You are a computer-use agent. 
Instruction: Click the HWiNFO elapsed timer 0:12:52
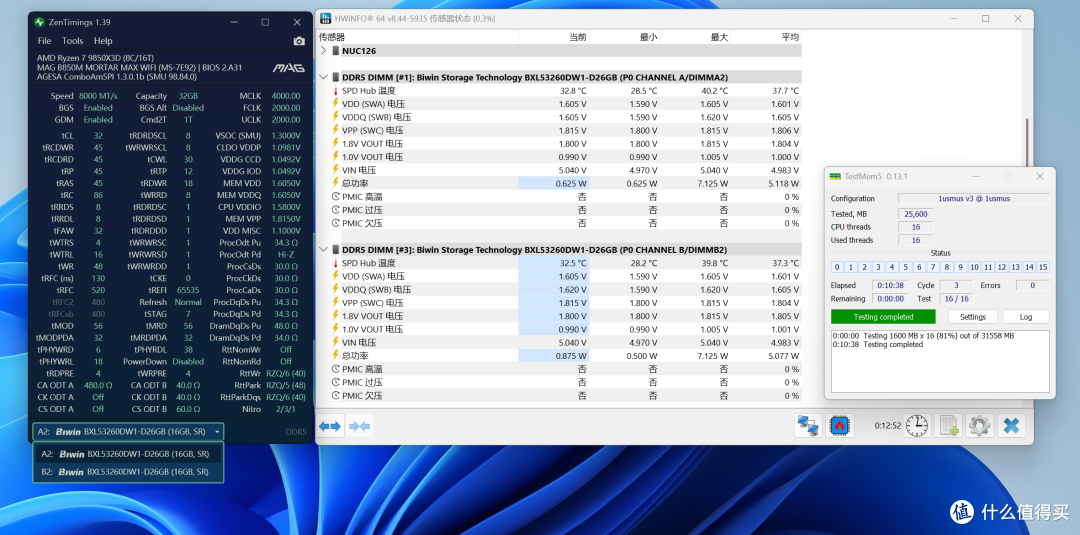[x=887, y=426]
